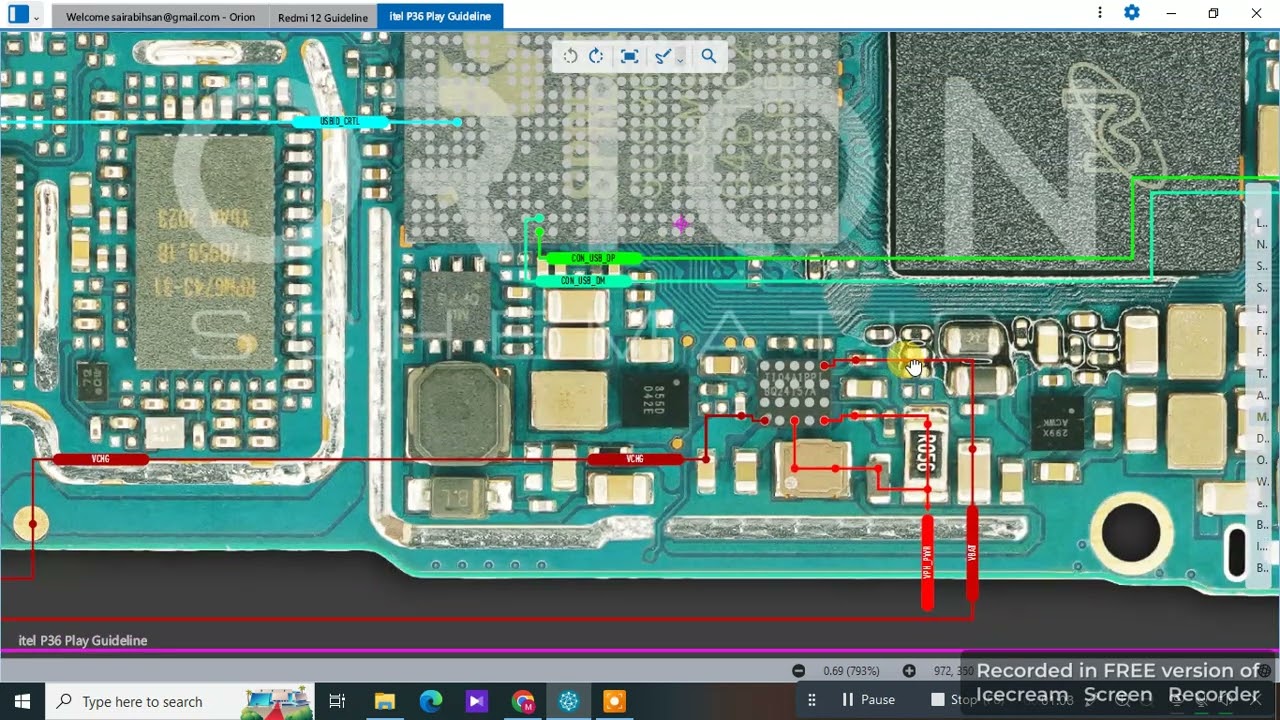
Task: Rotate view clockwise
Action: tap(596, 56)
